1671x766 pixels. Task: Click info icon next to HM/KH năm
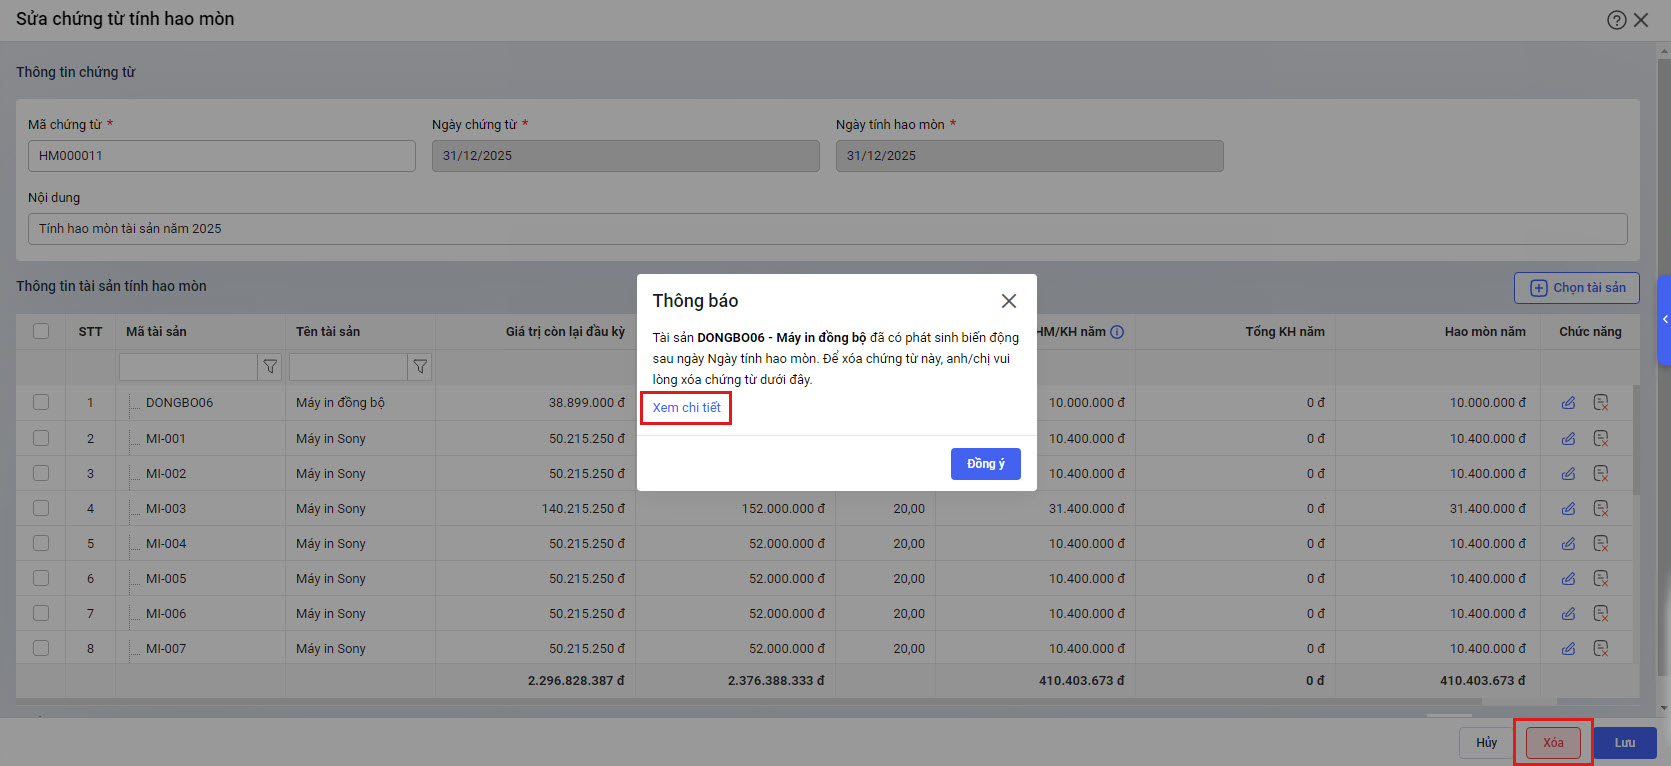[x=1117, y=332]
